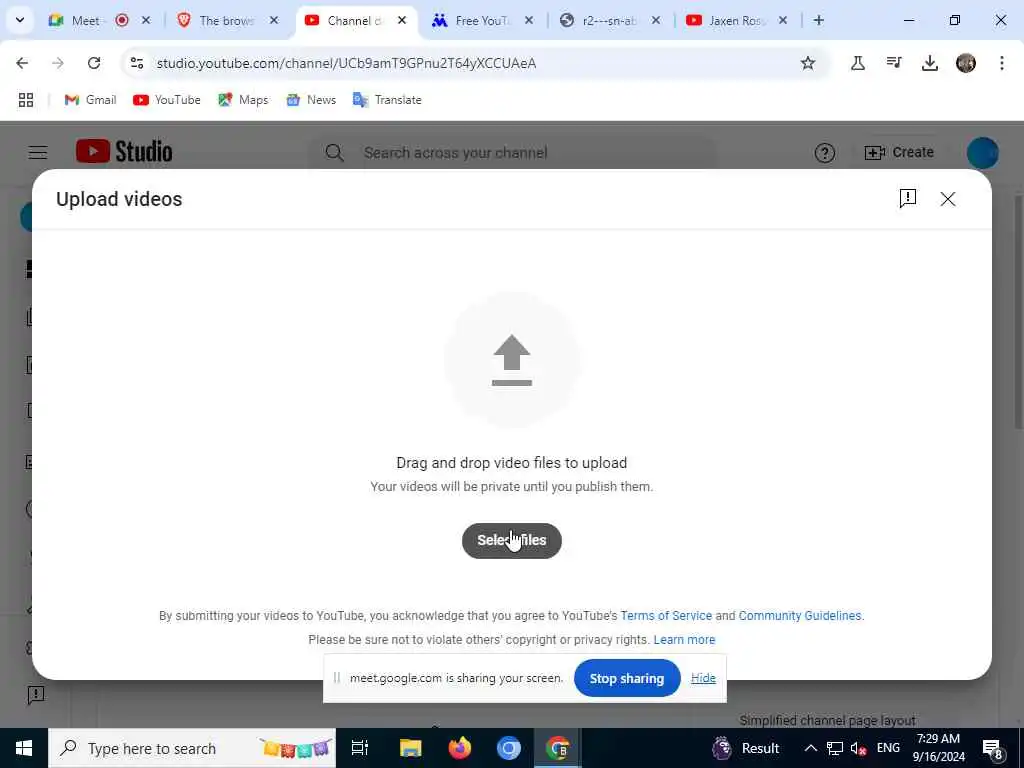This screenshot has height=768, width=1024.
Task: Click the Select files button
Action: point(512,541)
